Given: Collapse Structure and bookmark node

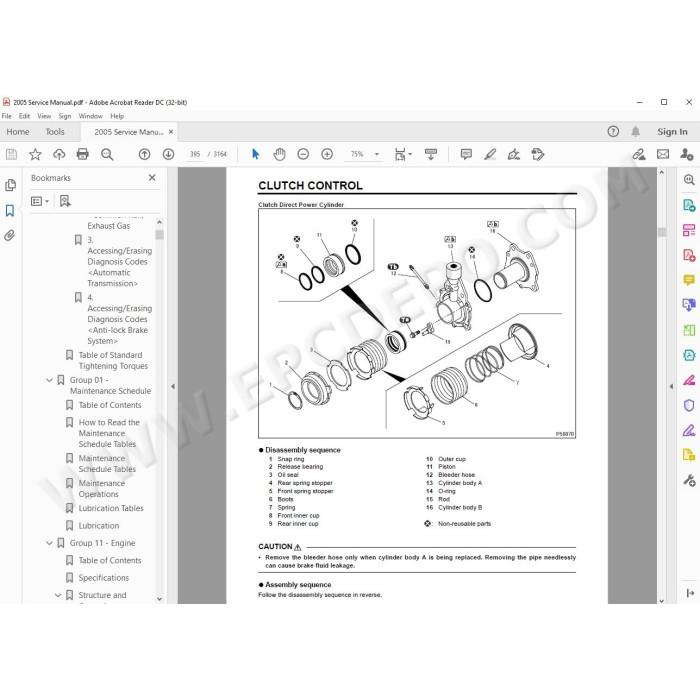Looking at the screenshot, I should pos(58,595).
